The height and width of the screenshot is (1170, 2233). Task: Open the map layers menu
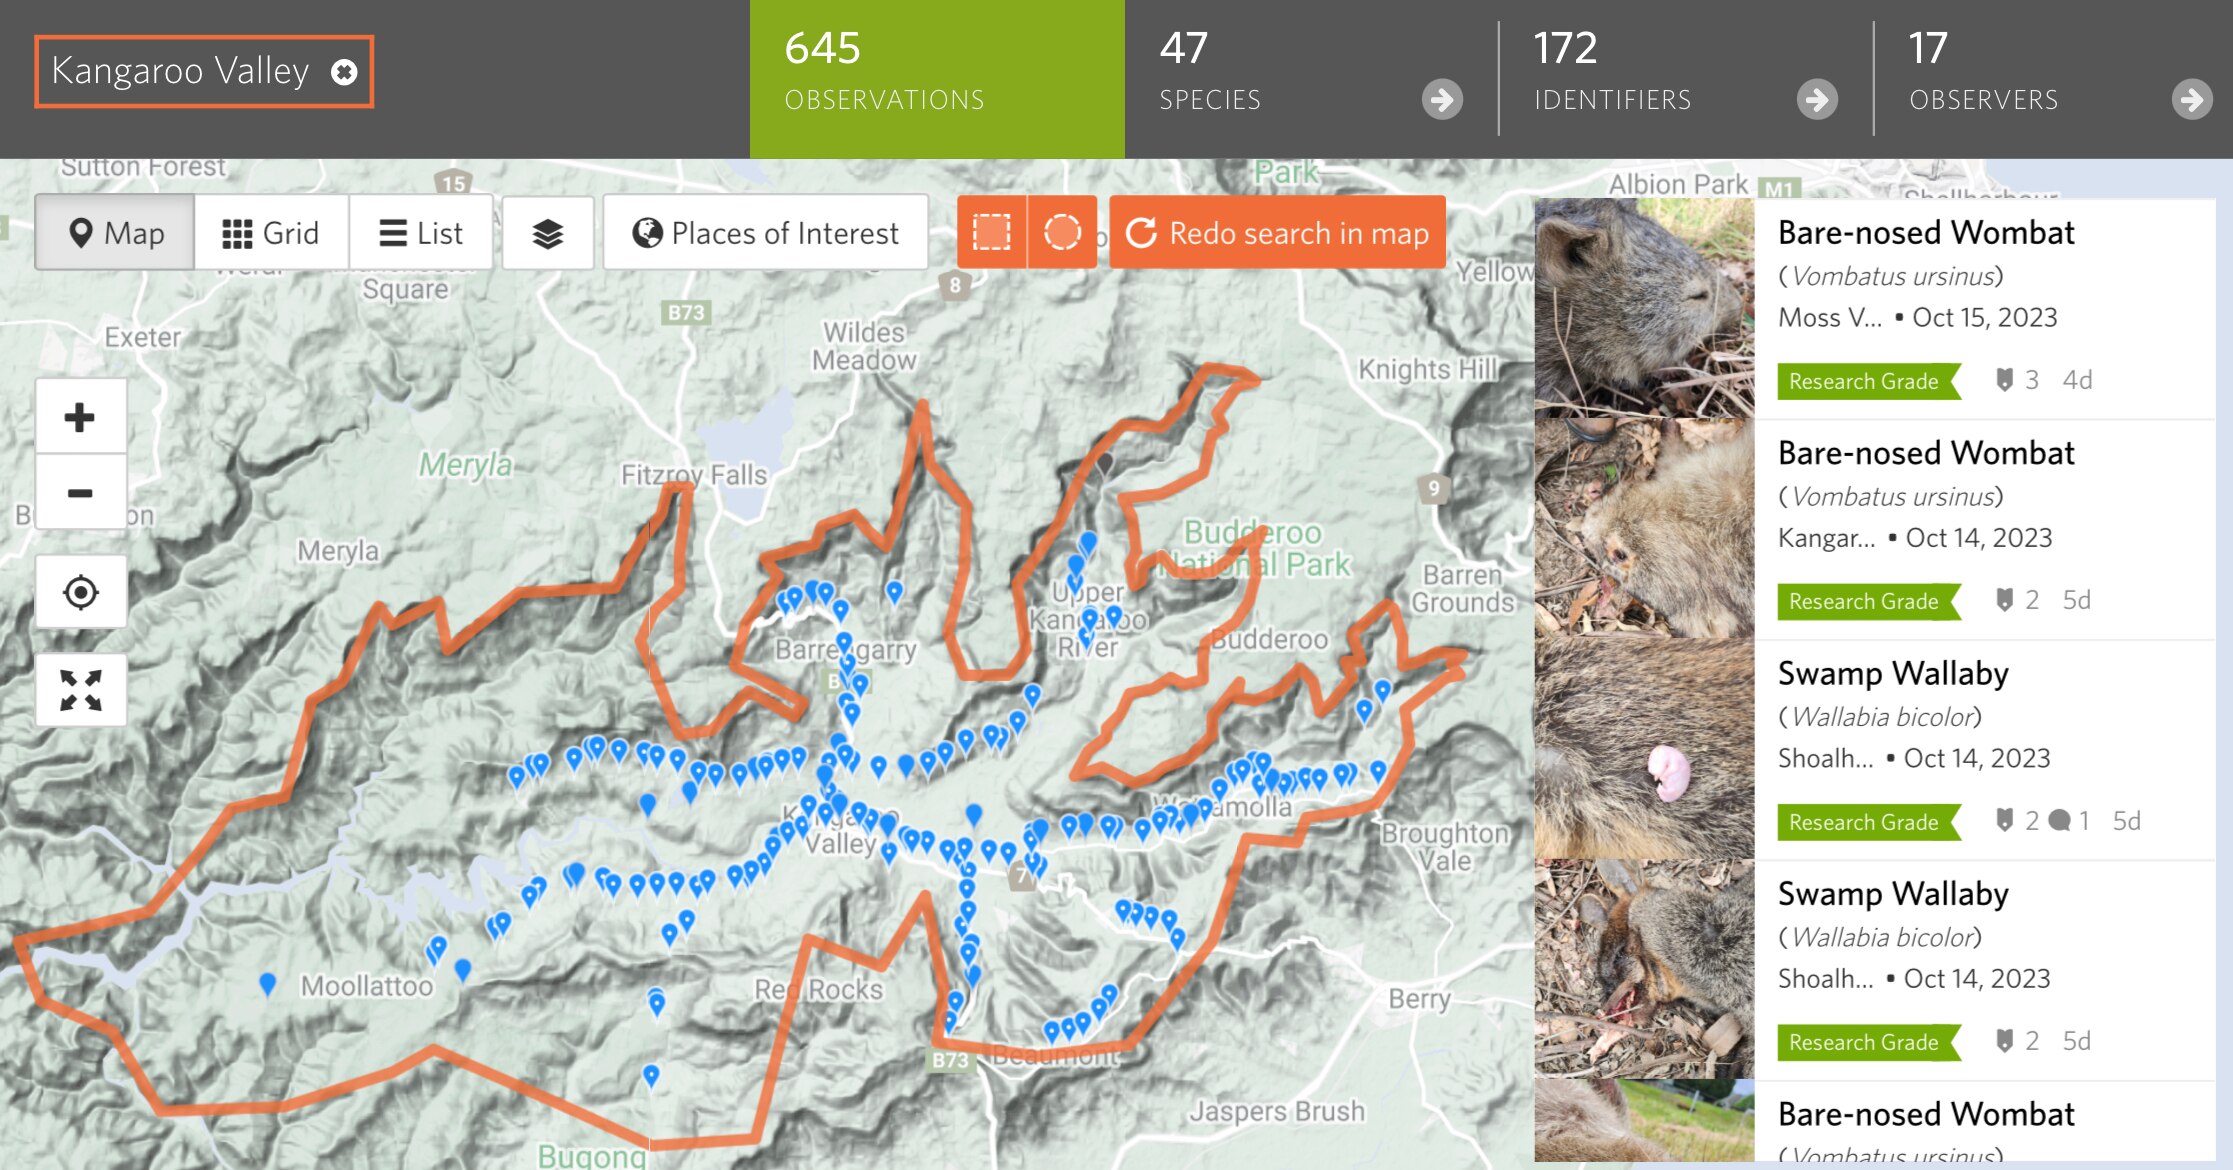[547, 233]
